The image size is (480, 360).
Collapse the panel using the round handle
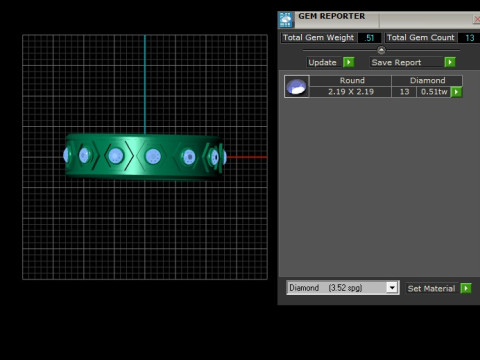click(381, 50)
